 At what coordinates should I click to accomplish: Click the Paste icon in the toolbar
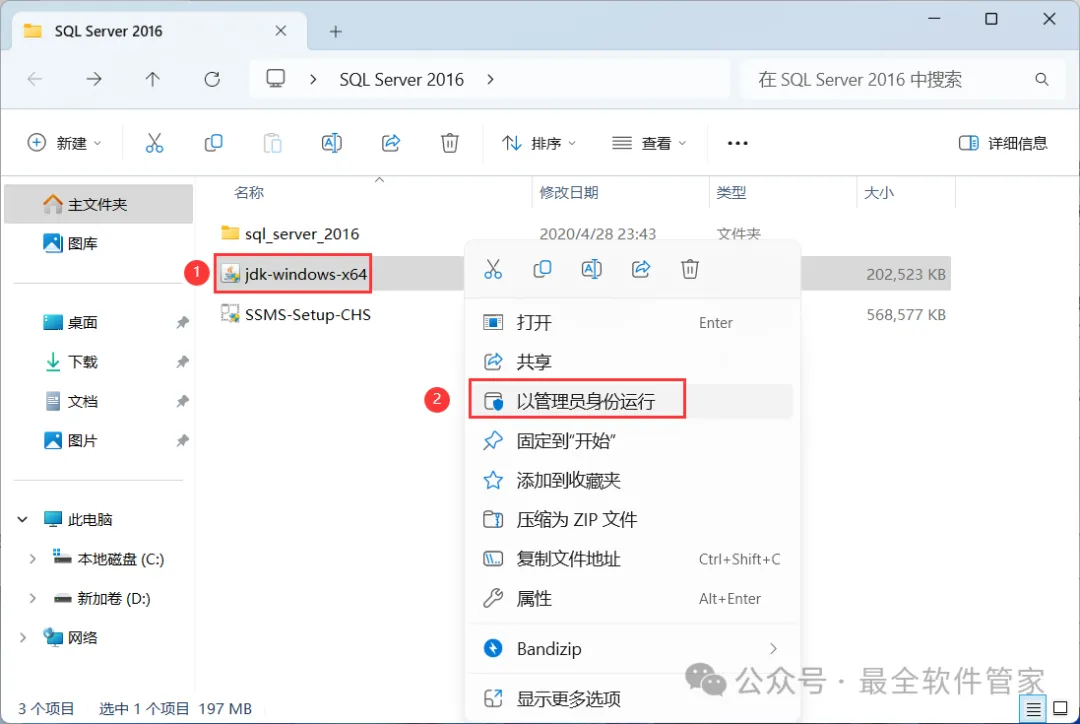coord(273,143)
